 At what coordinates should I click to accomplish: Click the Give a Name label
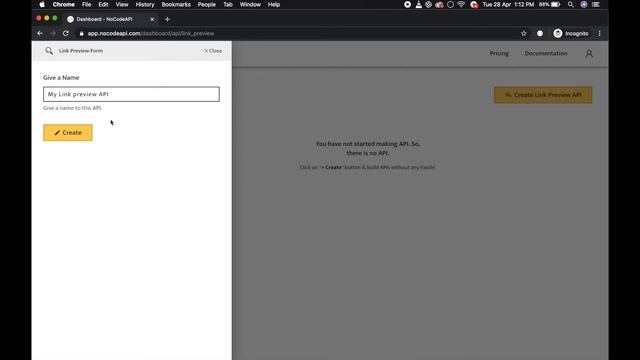point(61,78)
